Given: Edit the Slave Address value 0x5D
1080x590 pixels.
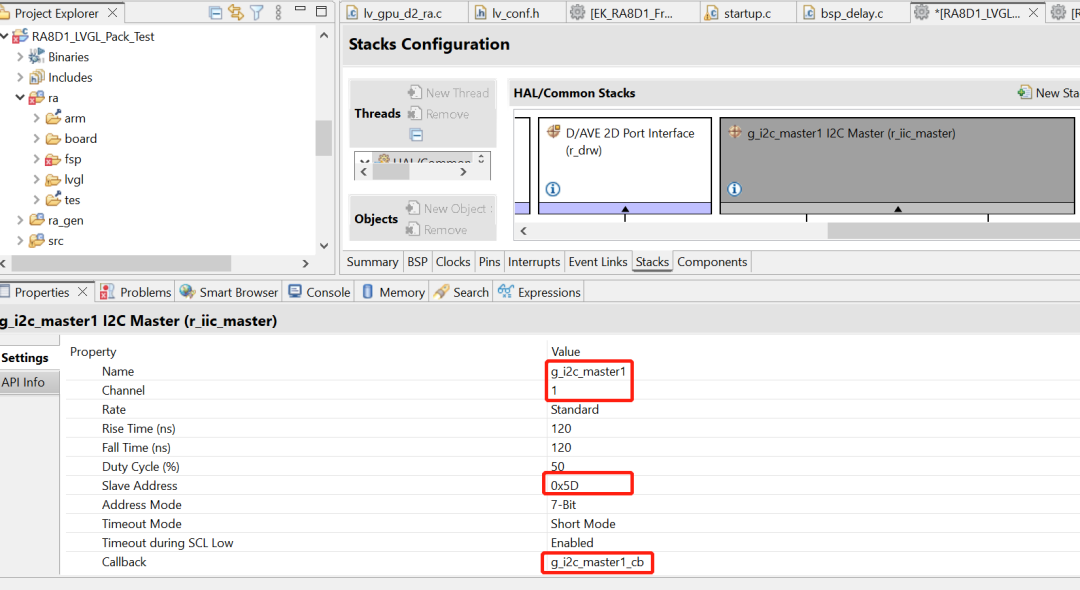Looking at the screenshot, I should click(x=565, y=485).
